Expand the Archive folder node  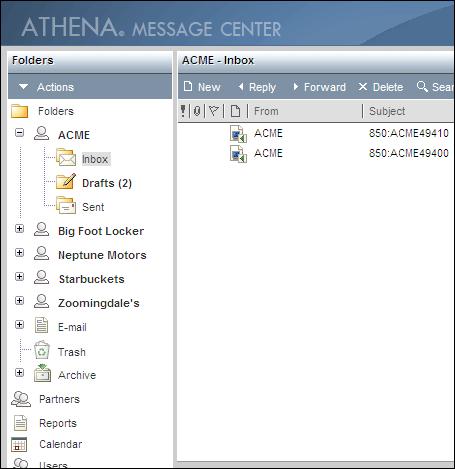point(20,373)
